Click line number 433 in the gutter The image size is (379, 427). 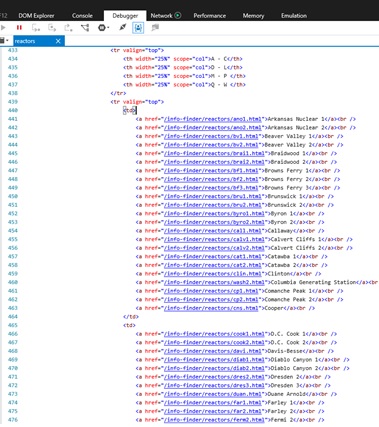click(x=13, y=50)
